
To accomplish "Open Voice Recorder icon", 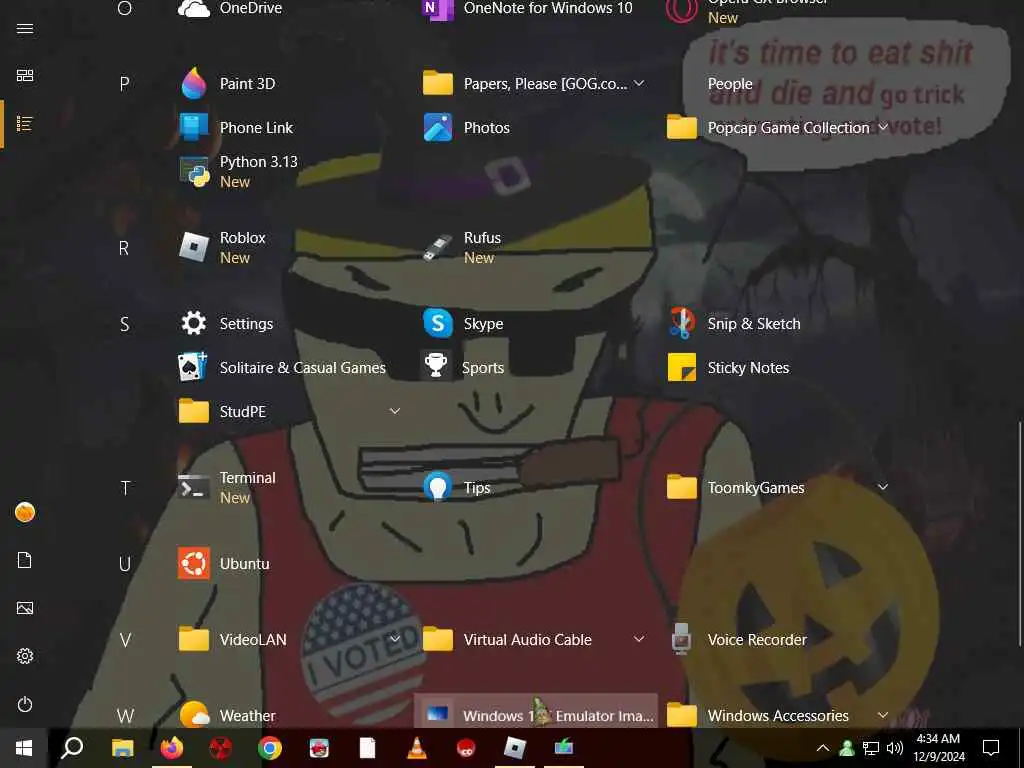I will pos(682,639).
